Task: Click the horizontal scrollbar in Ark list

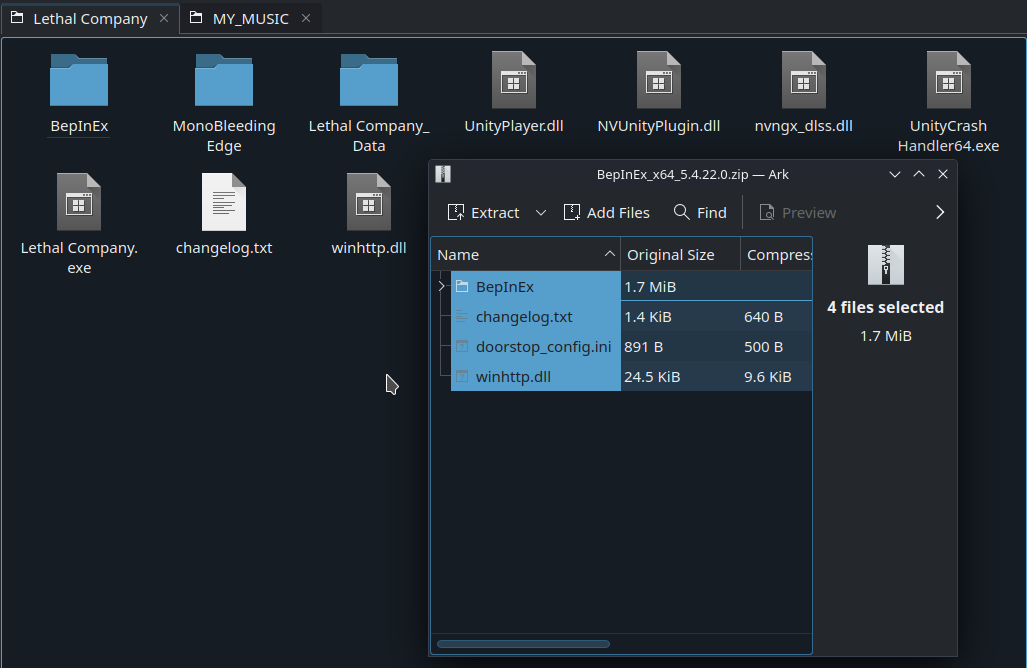Action: pos(523,644)
